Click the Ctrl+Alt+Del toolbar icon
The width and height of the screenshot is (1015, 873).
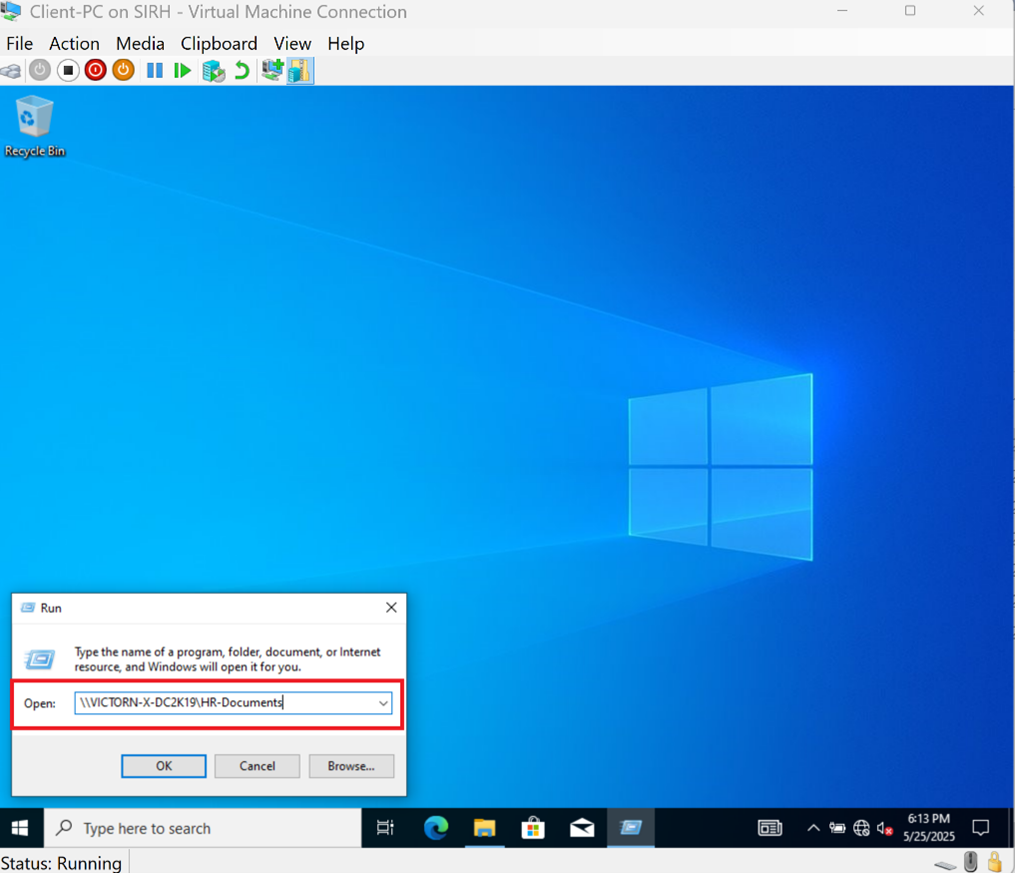[11, 71]
